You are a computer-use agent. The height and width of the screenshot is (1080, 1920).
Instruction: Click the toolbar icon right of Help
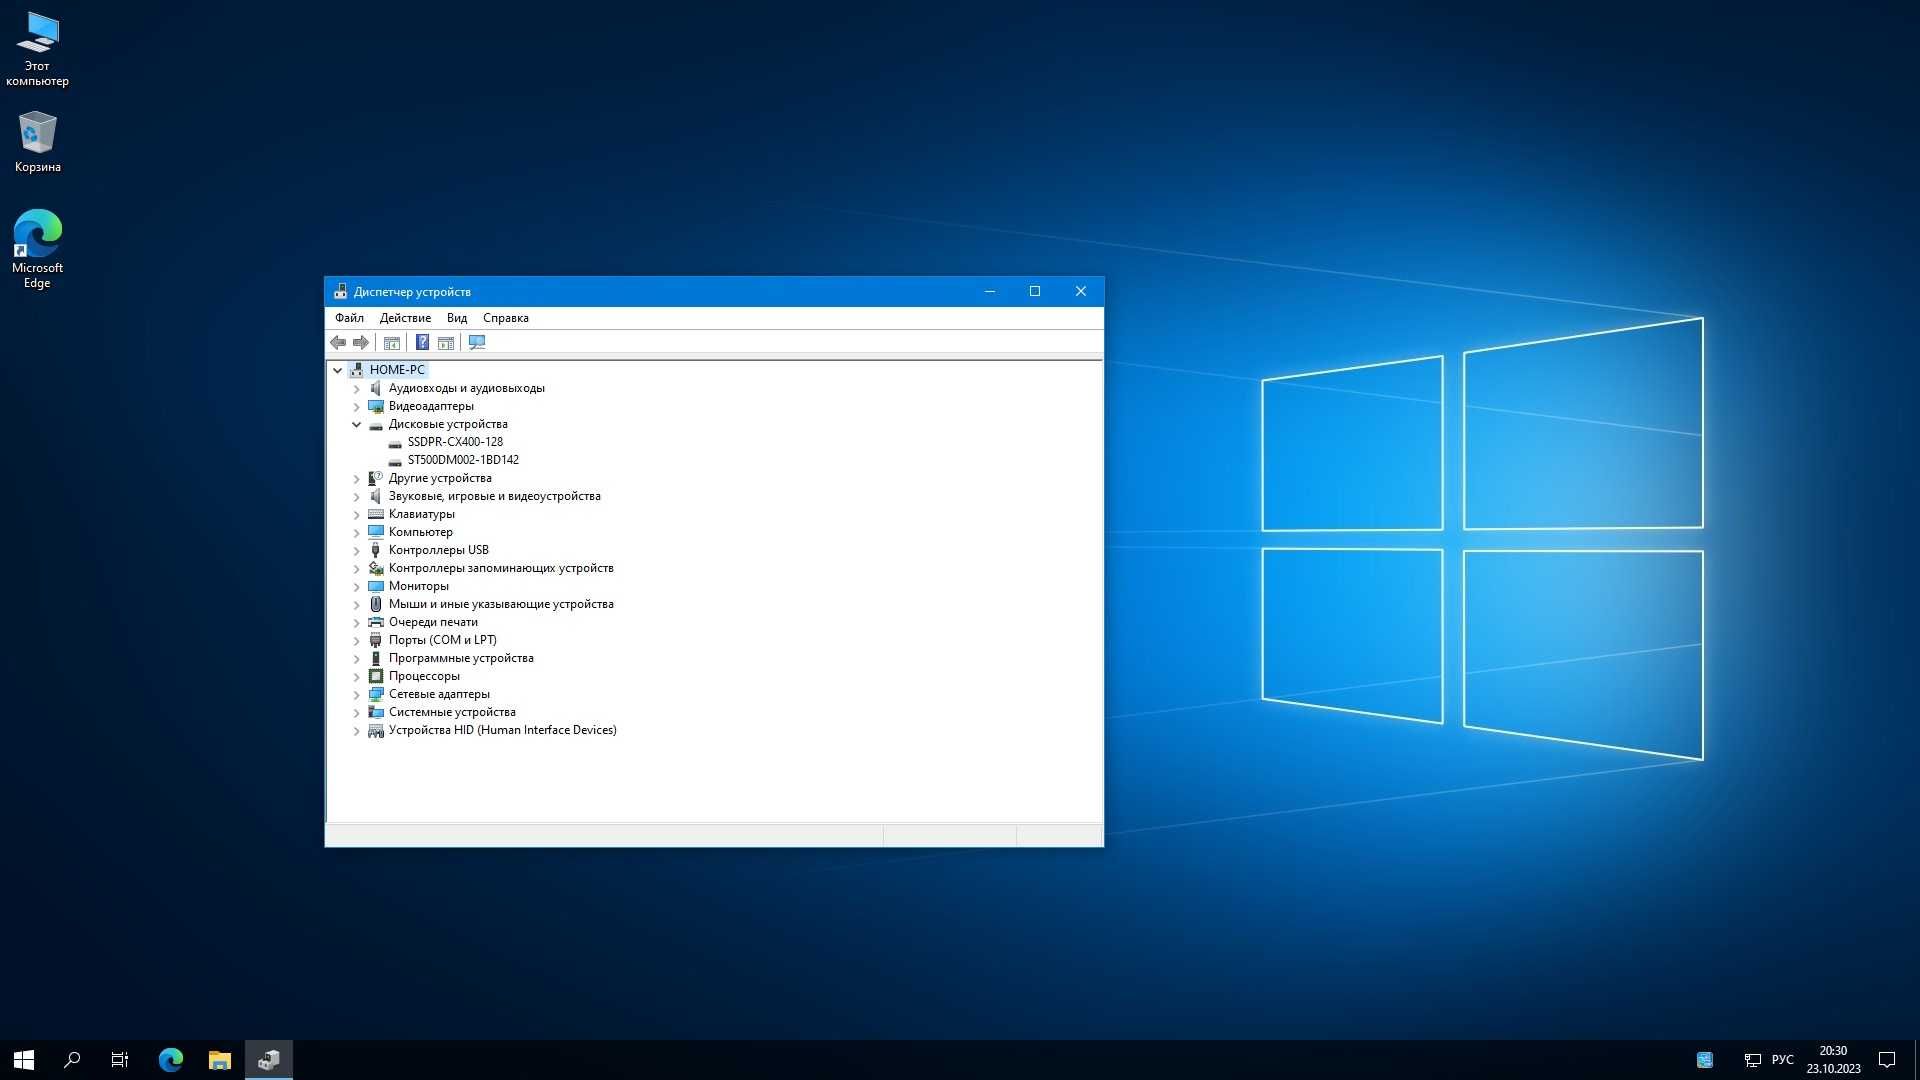(x=446, y=343)
